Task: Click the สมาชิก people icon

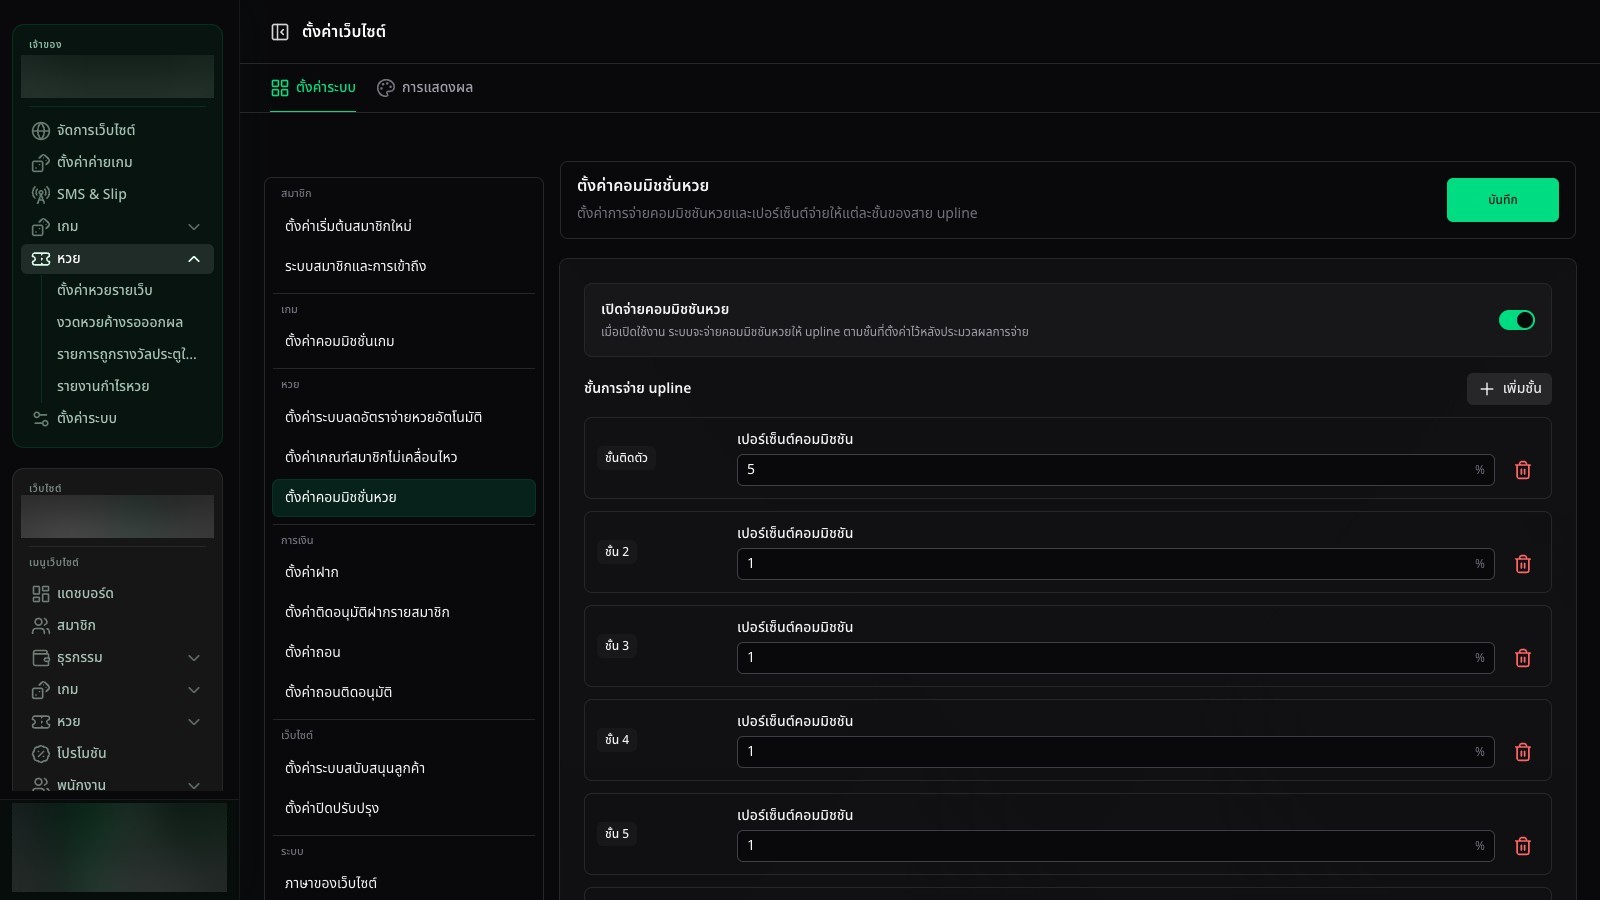Action: (x=41, y=626)
